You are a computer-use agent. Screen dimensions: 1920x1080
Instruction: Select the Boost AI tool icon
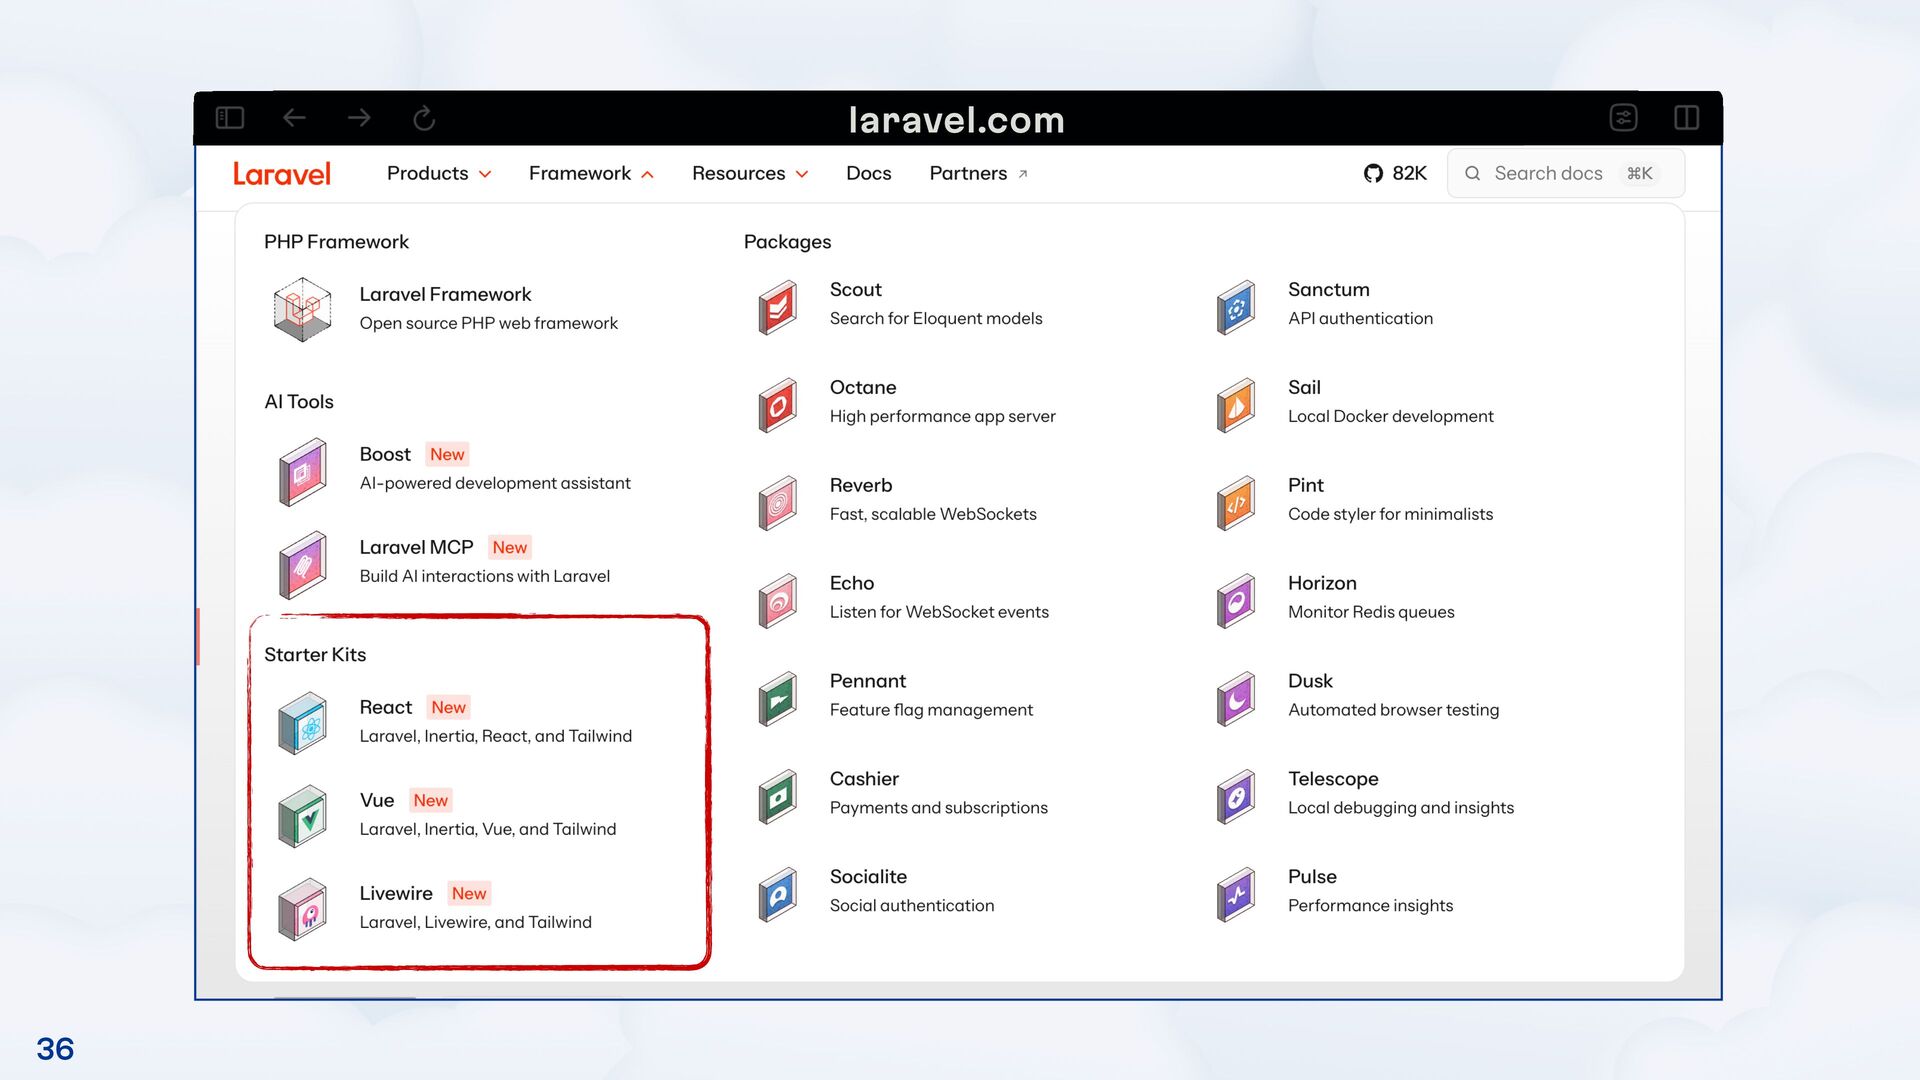coord(303,471)
